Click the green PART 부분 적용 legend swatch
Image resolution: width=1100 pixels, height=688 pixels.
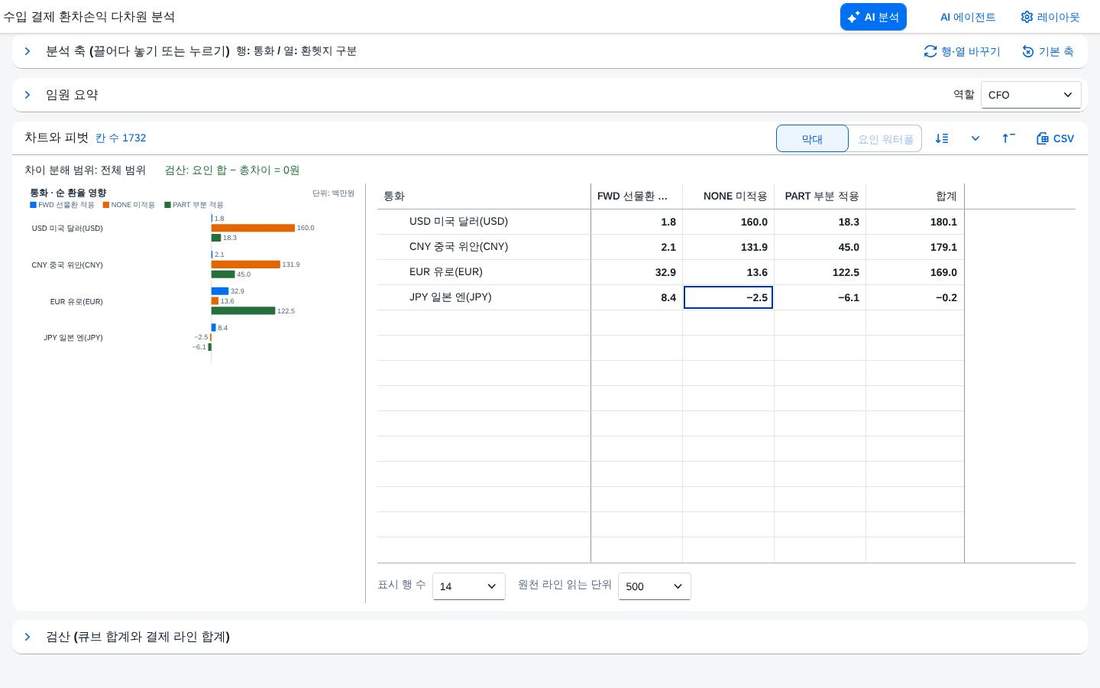168,205
